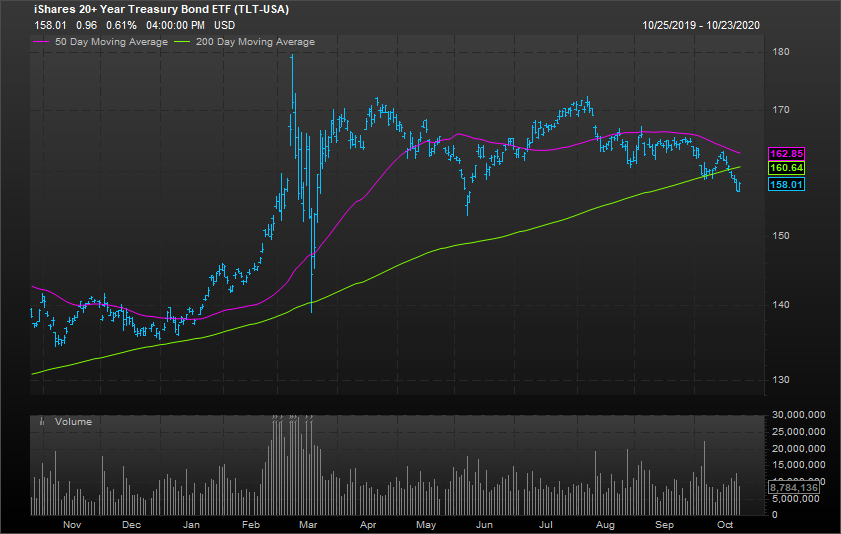Image resolution: width=841 pixels, height=534 pixels.
Task: Click the 200 Day Moving Average legend label
Action: tap(255, 42)
